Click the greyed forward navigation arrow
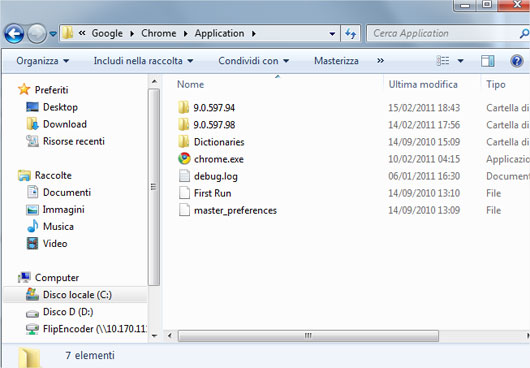The height and width of the screenshot is (368, 530). 37,34
